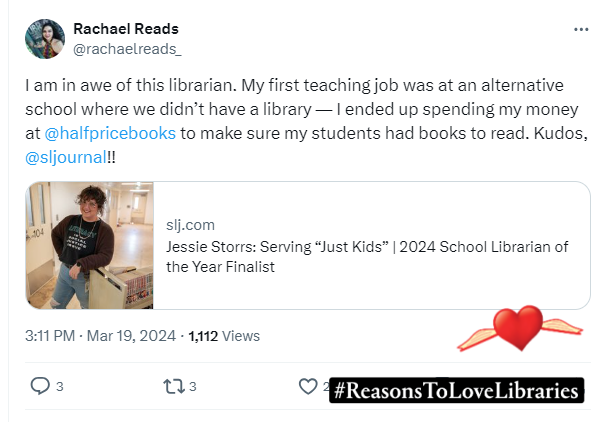The height and width of the screenshot is (422, 607).
Task: Open the Rachael Reads display name
Action: (126, 28)
